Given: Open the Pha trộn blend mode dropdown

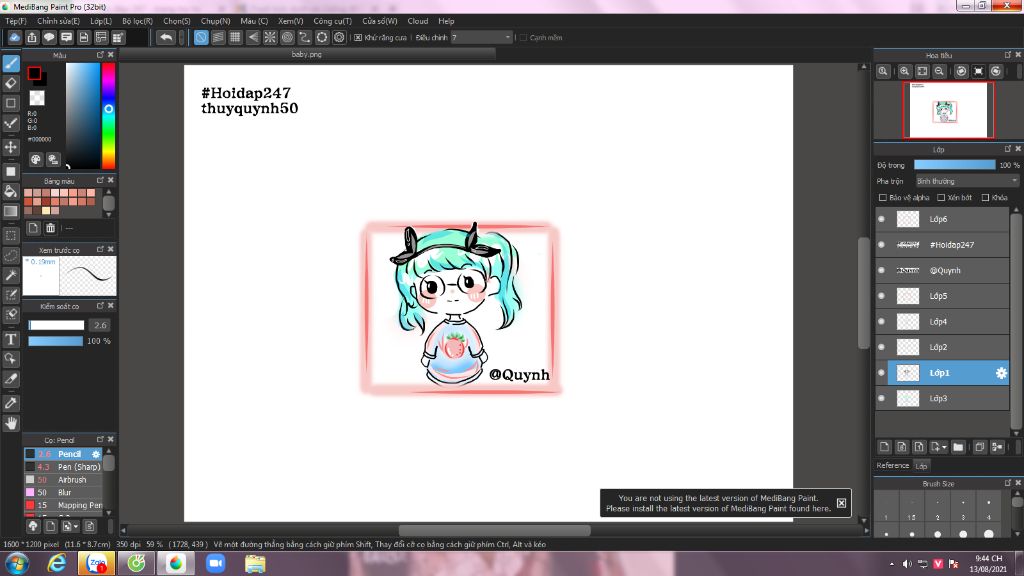Looking at the screenshot, I should 967,181.
